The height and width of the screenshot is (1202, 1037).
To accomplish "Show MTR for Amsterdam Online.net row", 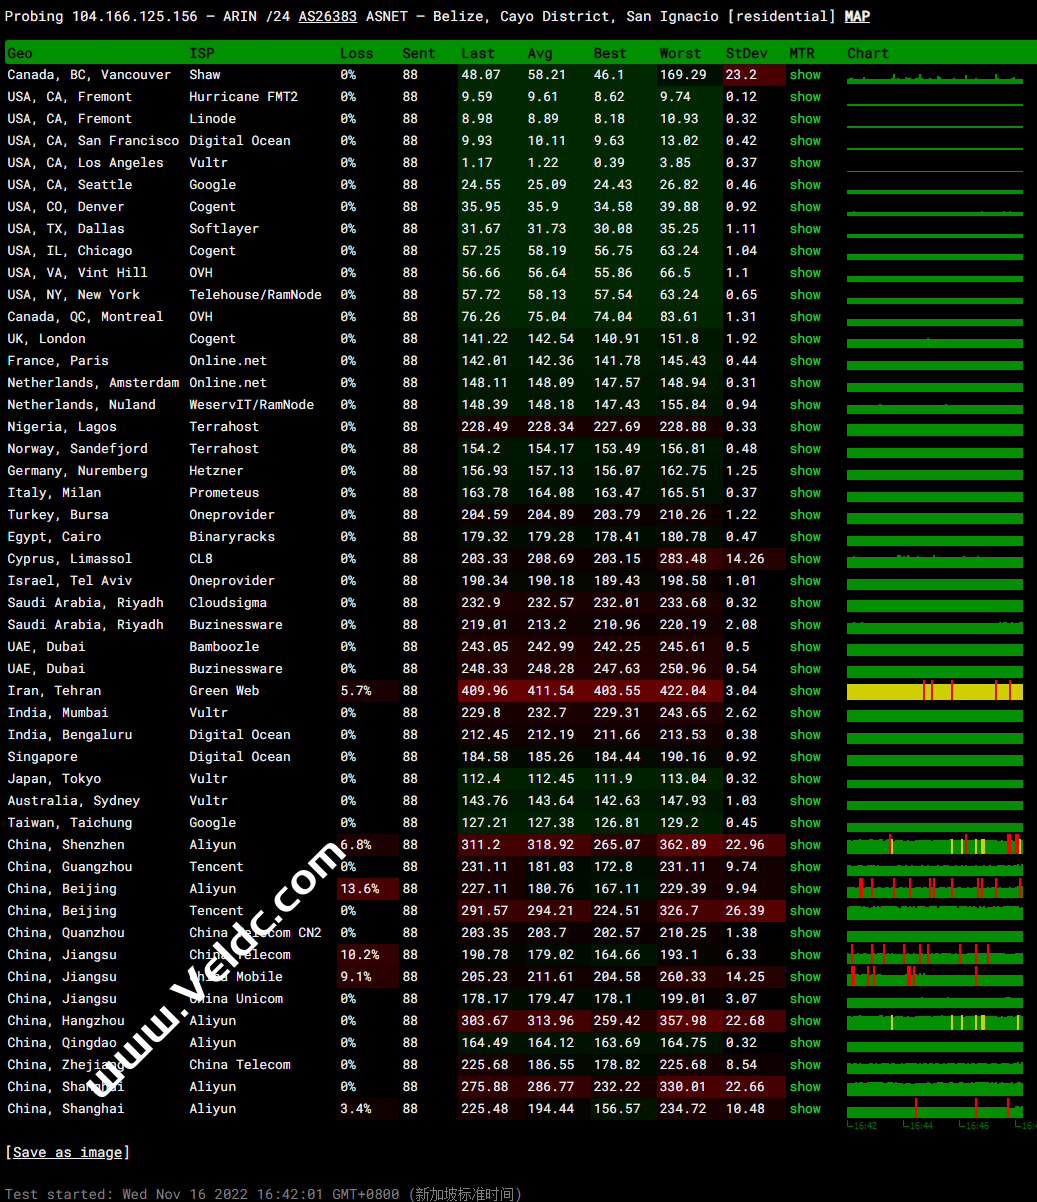I will coord(805,383).
